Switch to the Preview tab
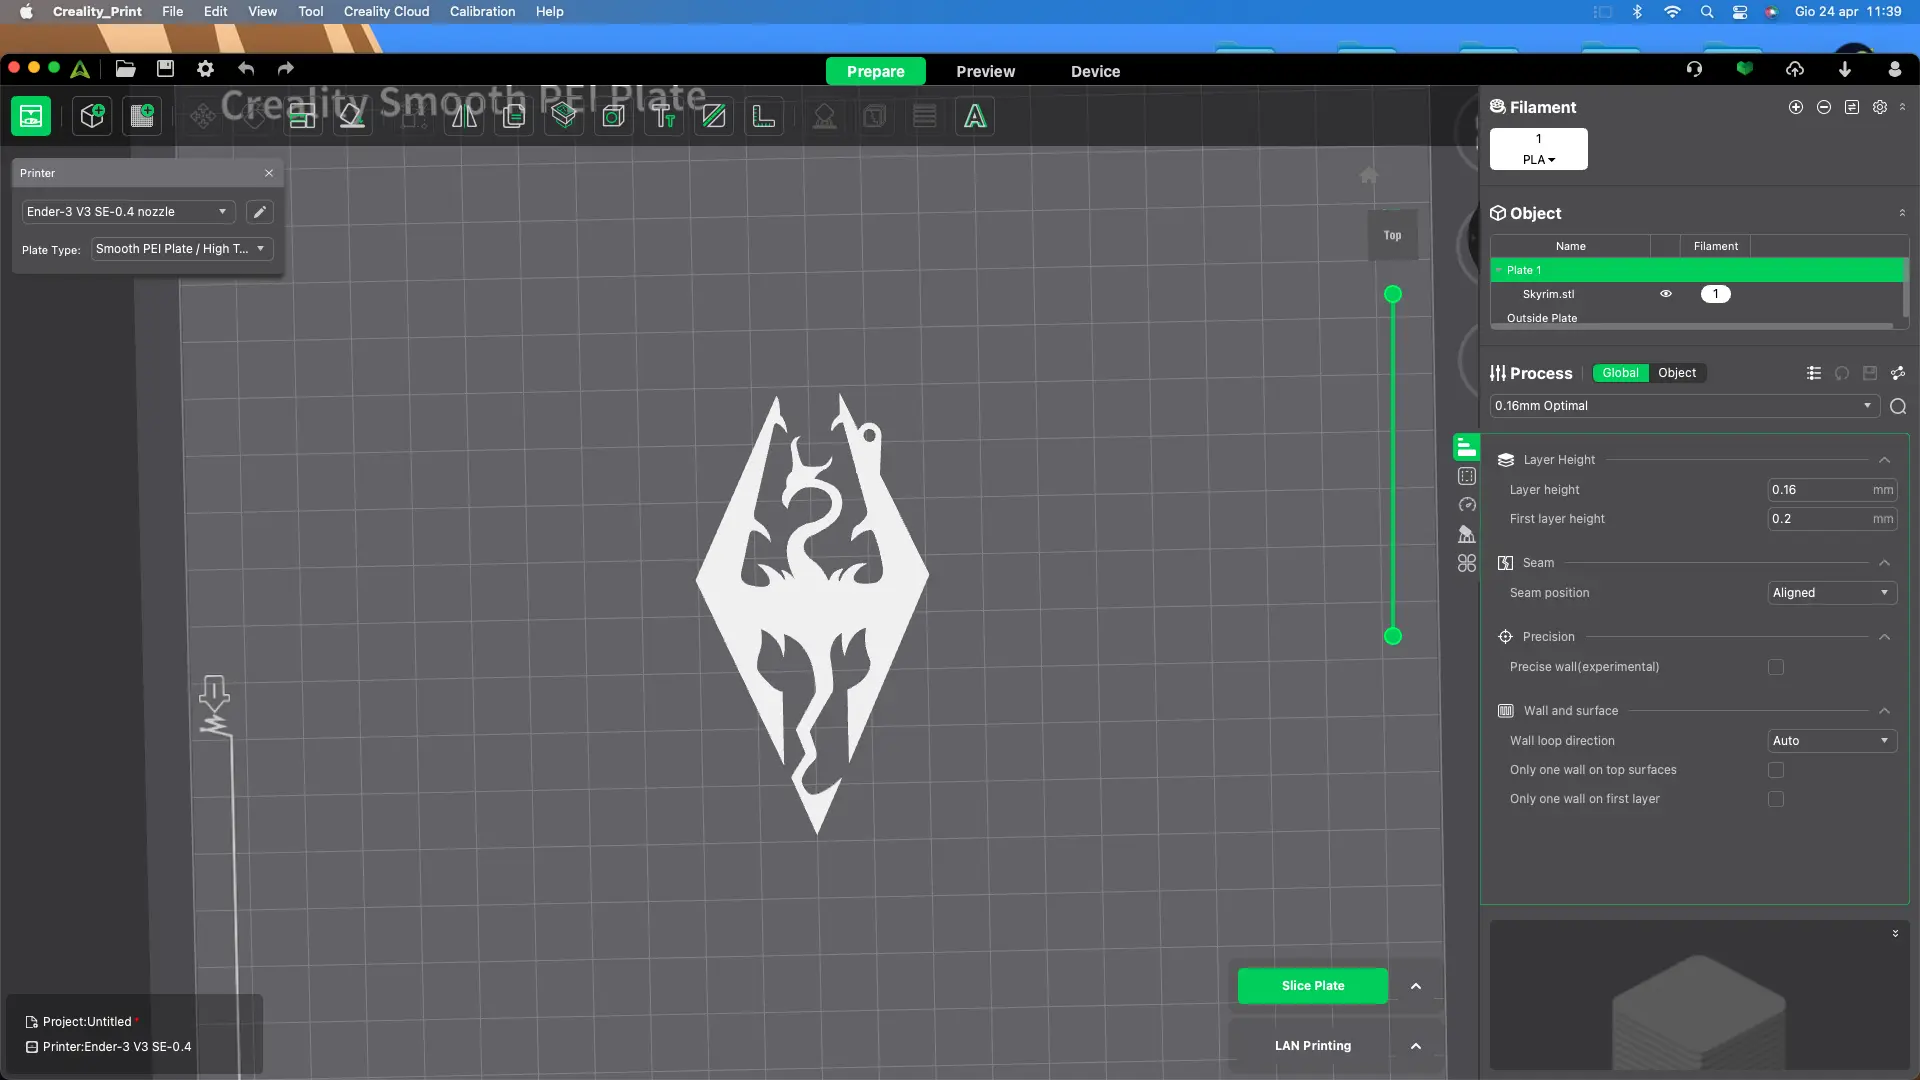Screen dimensions: 1920x1080 point(985,71)
